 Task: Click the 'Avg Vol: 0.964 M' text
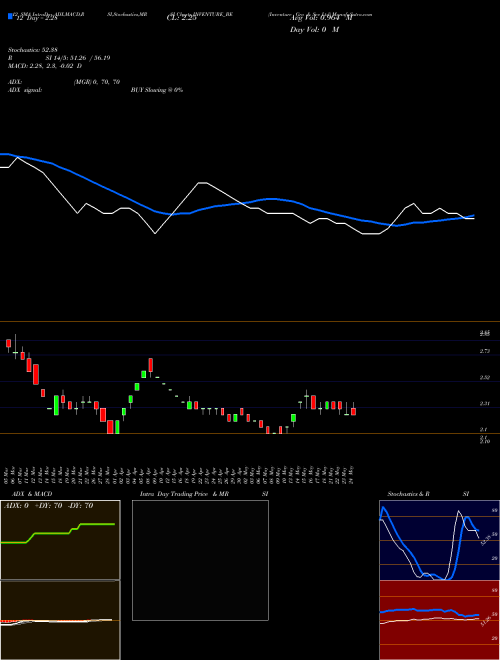[321, 18]
